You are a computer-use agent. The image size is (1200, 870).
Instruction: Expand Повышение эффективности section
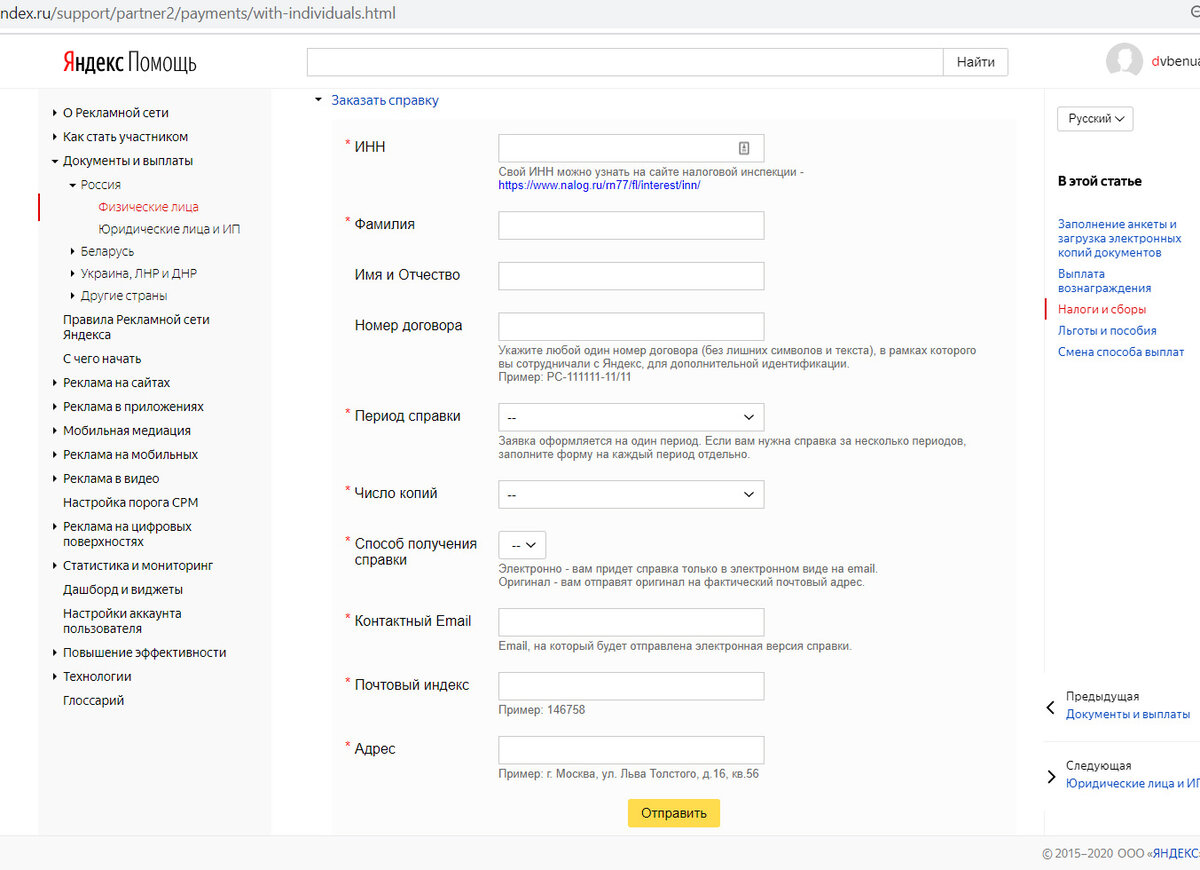click(x=55, y=653)
